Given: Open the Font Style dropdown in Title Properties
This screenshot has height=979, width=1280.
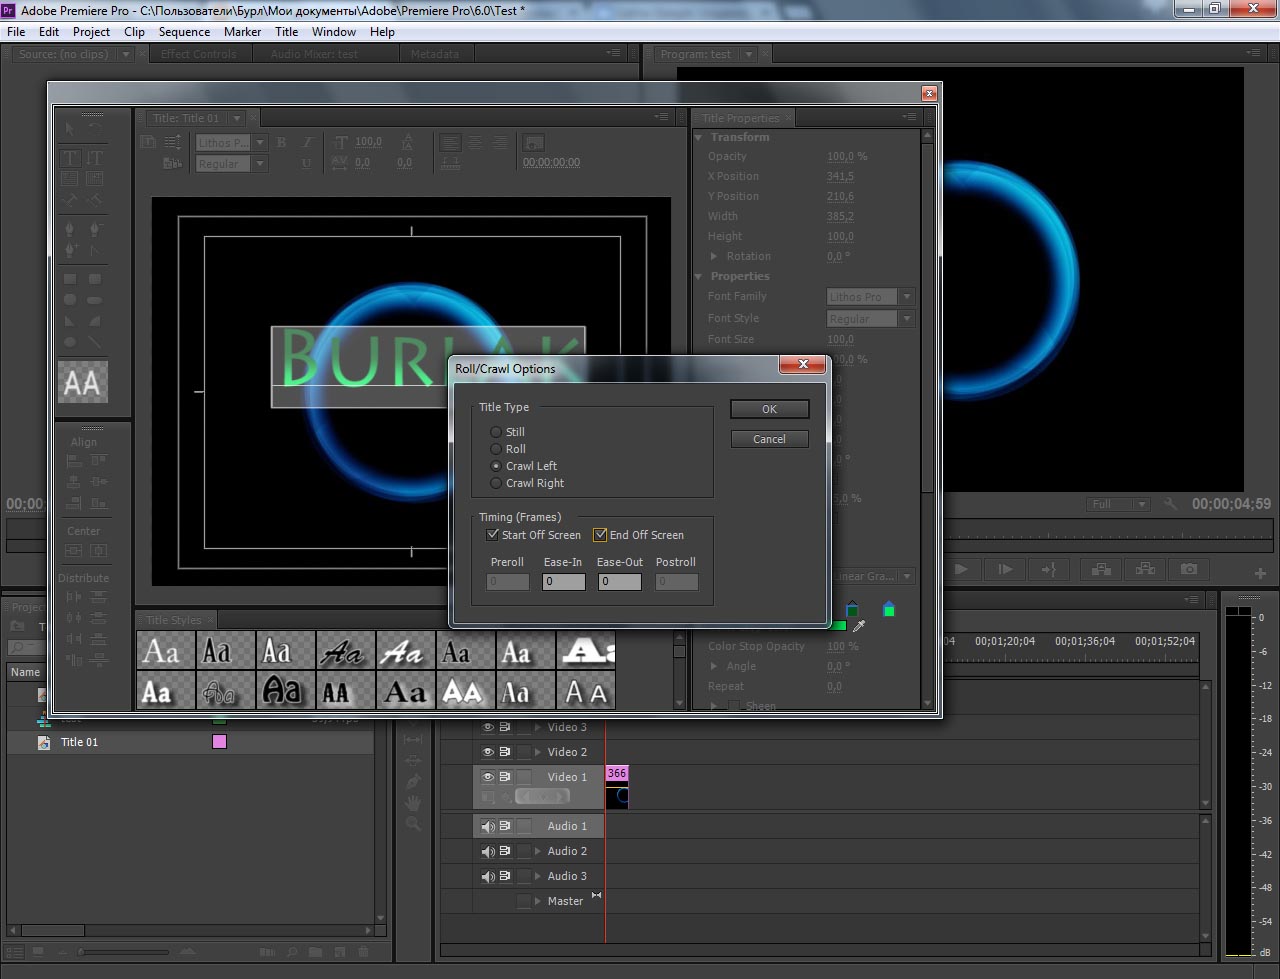Looking at the screenshot, I should [870, 319].
